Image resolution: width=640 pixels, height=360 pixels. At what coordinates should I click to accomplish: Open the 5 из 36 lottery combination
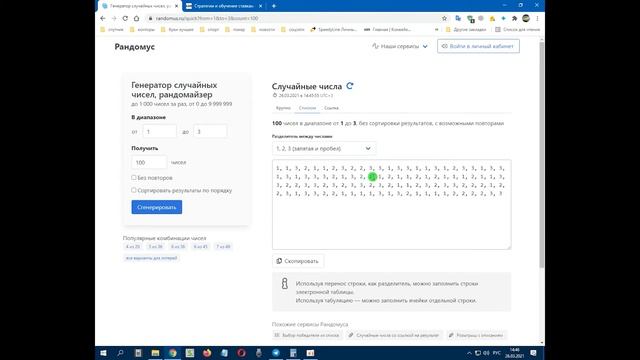pos(156,247)
